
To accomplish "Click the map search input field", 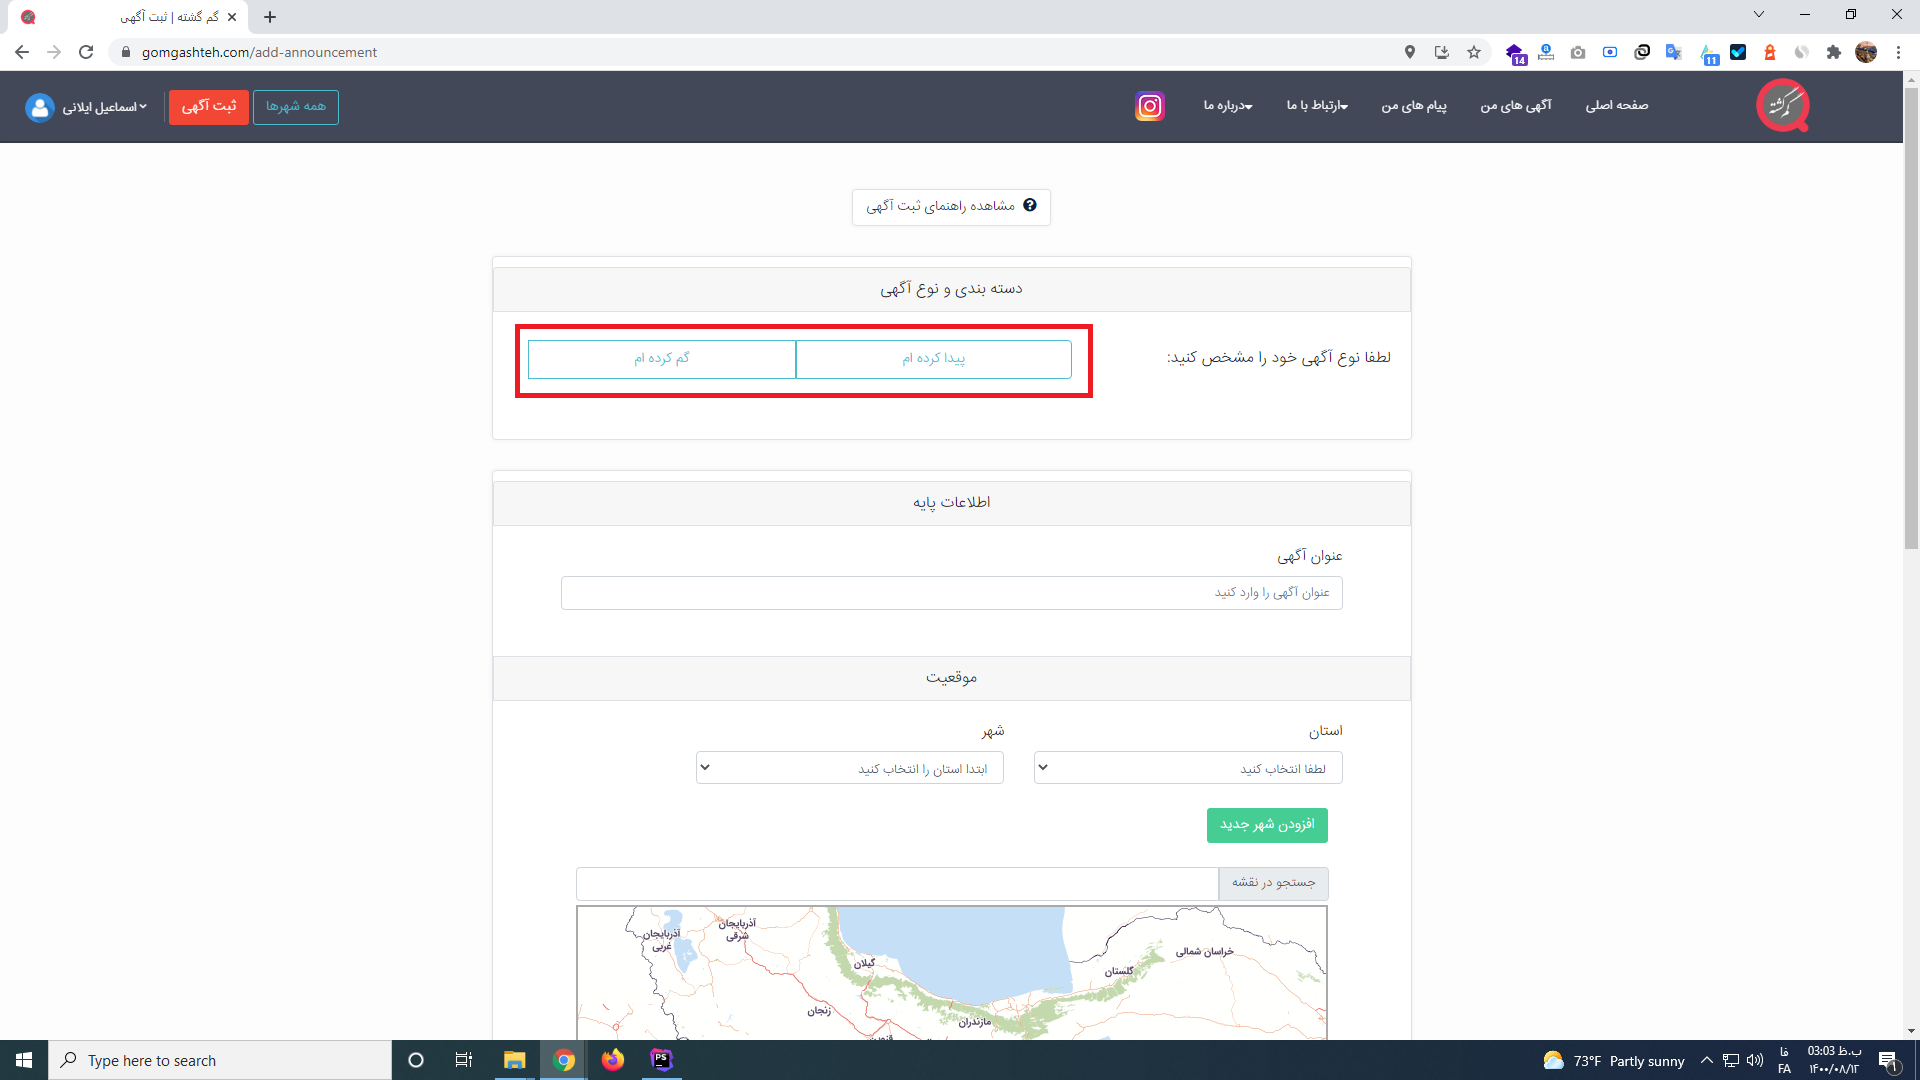I will 897,883.
